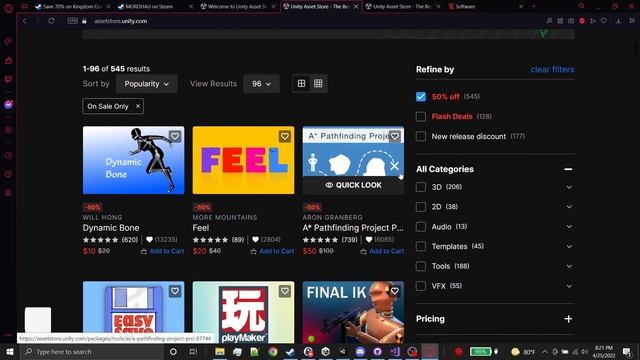Switch to the large grid view
Image resolution: width=640 pixels, height=360 pixels.
tap(301, 84)
